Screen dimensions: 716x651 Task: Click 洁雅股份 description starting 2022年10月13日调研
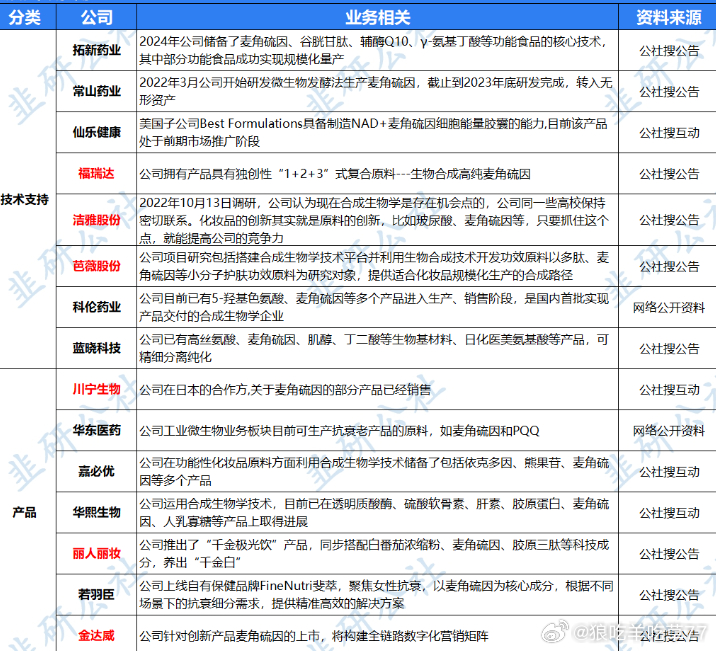(374, 220)
